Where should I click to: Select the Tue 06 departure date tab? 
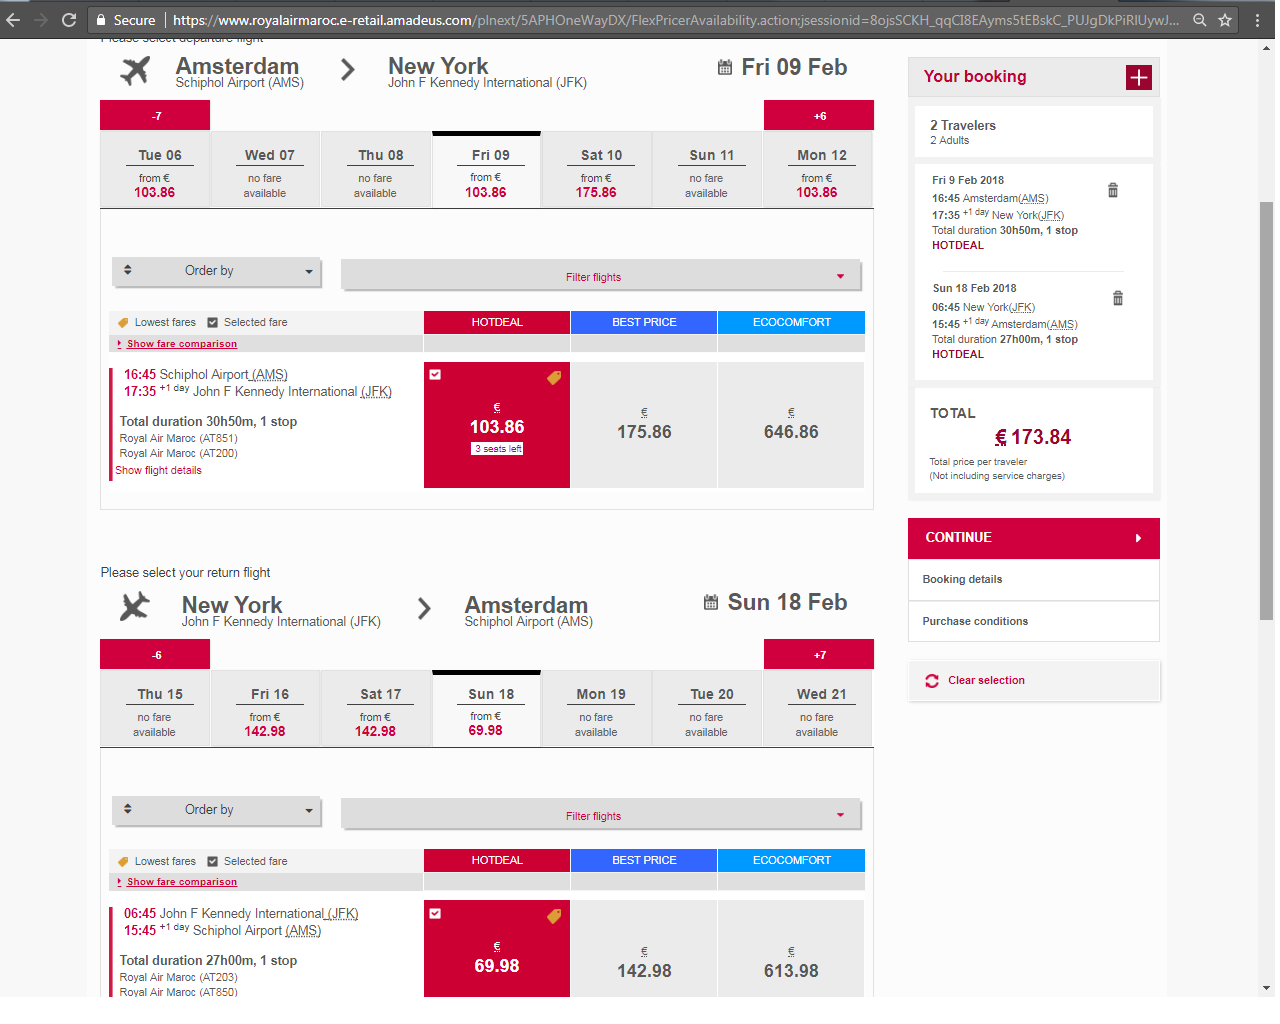[155, 170]
